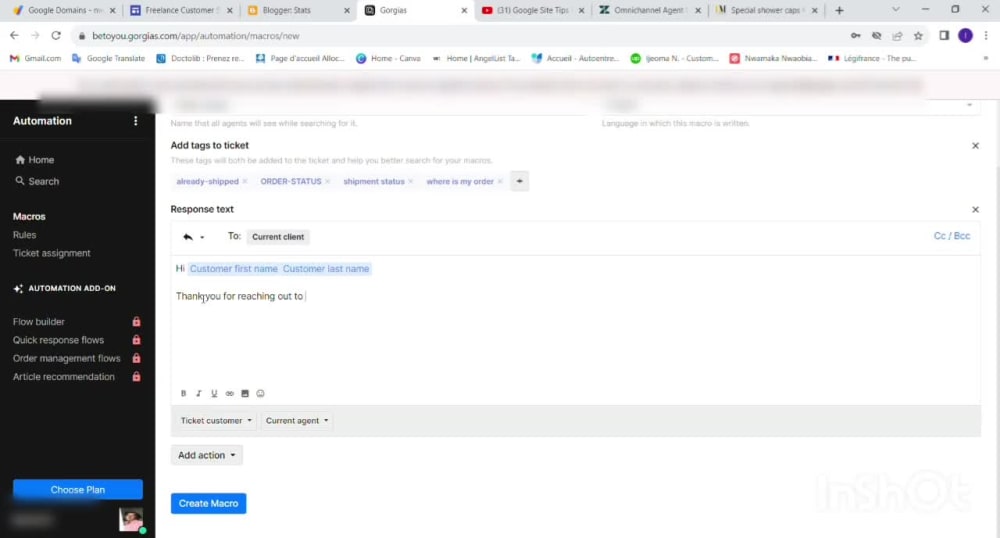The image size is (1000, 538).
Task: Click the Underline formatting icon
Action: [x=214, y=393]
